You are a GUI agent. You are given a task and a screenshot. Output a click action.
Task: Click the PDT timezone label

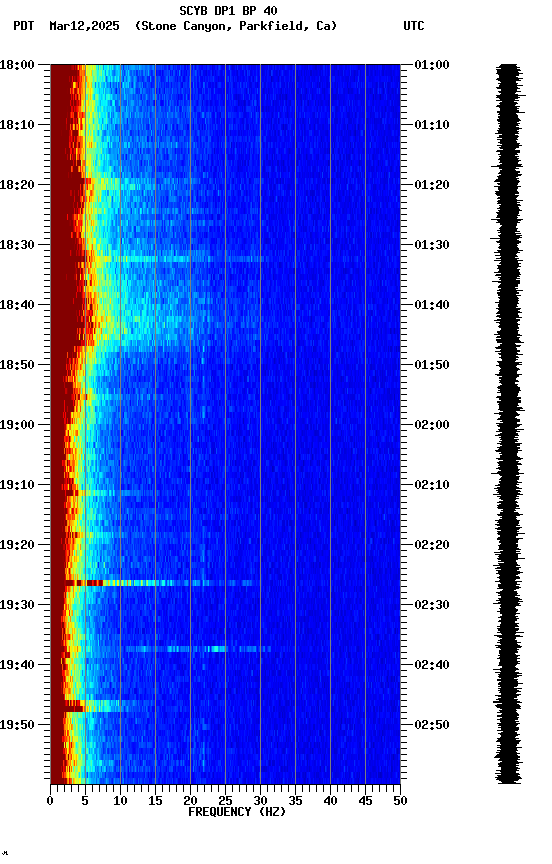coord(24,26)
